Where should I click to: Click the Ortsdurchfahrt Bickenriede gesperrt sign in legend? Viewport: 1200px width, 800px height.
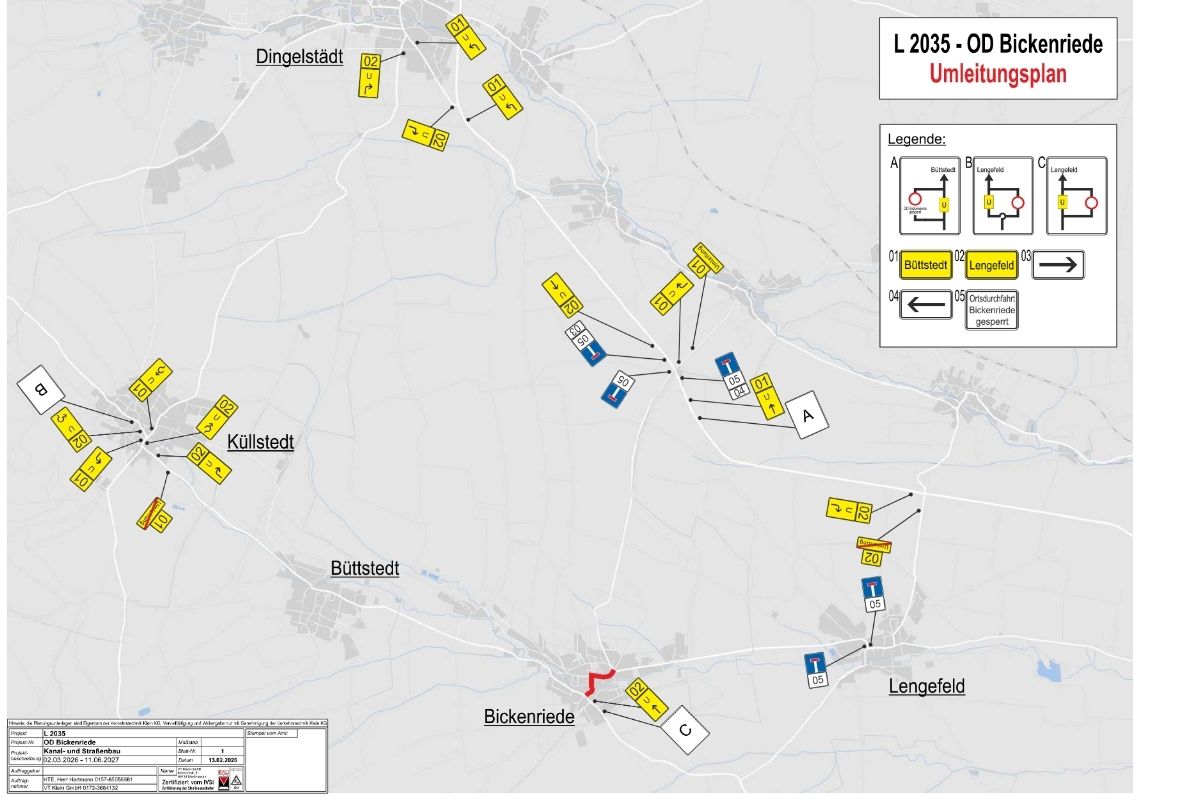pos(991,310)
